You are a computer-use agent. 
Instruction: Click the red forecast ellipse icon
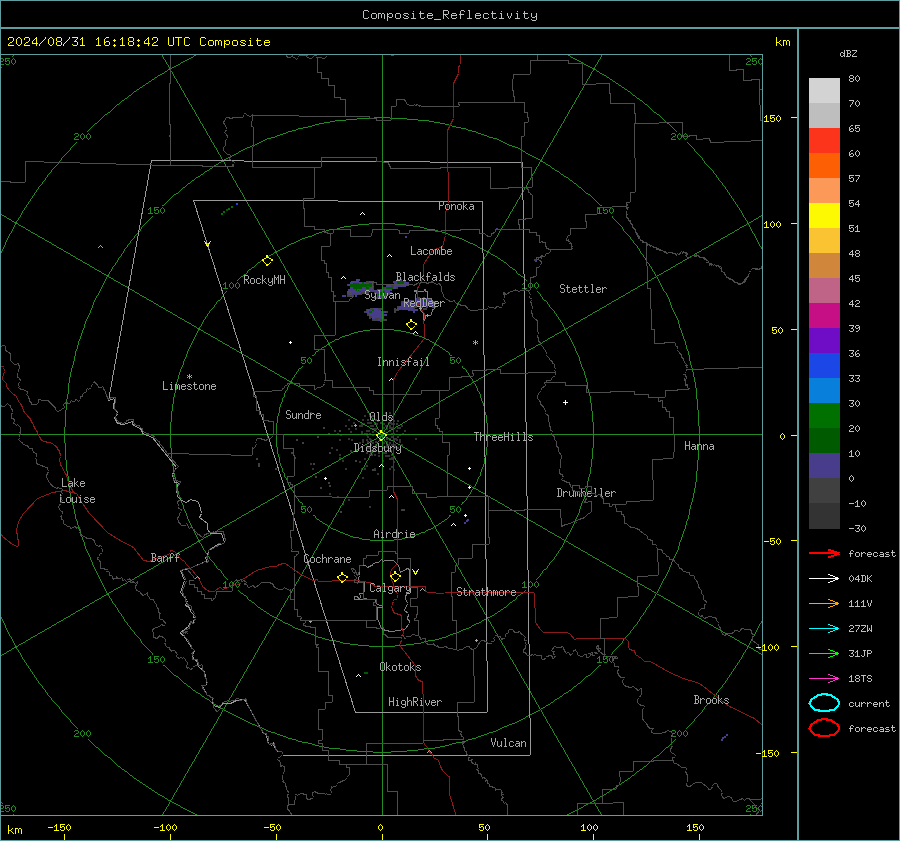pyautogui.click(x=824, y=728)
